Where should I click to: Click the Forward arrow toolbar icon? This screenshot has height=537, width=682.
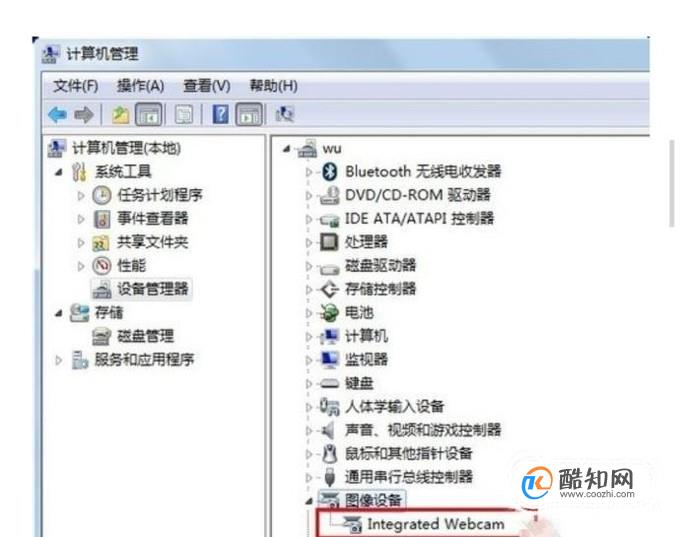tap(84, 115)
